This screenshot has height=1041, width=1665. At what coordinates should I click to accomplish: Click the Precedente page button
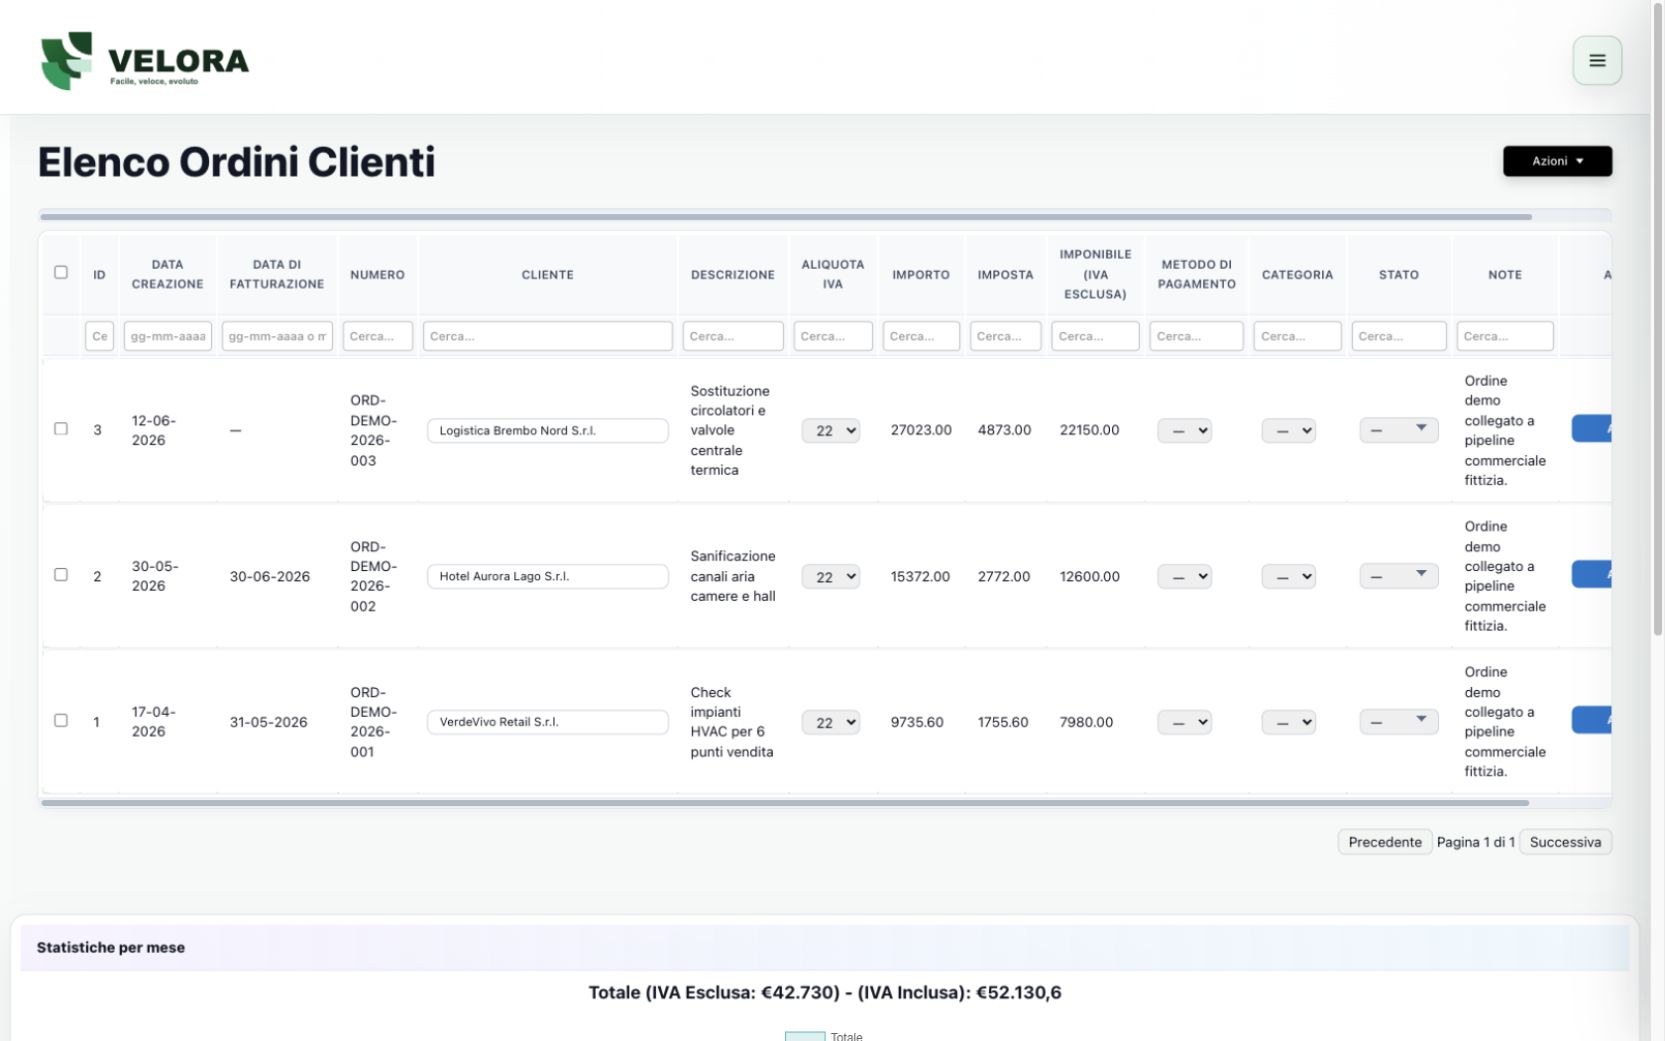click(1385, 842)
